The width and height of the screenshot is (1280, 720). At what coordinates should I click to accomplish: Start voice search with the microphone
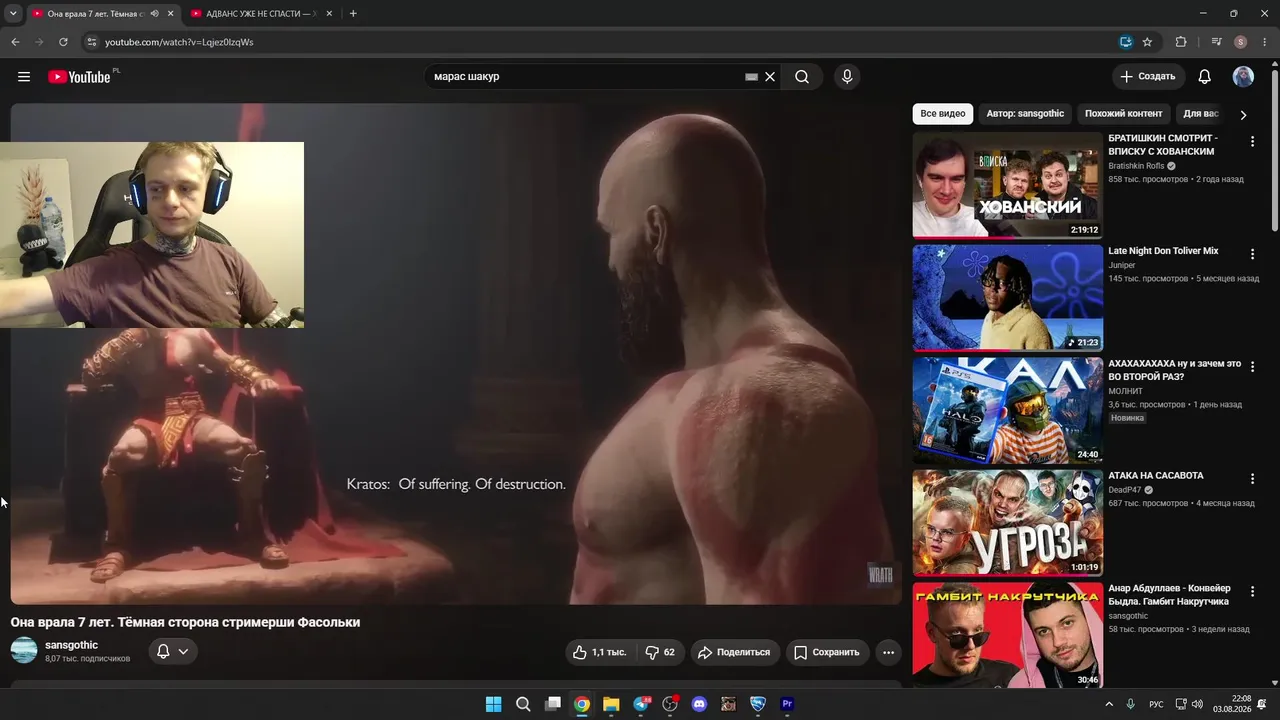847,77
